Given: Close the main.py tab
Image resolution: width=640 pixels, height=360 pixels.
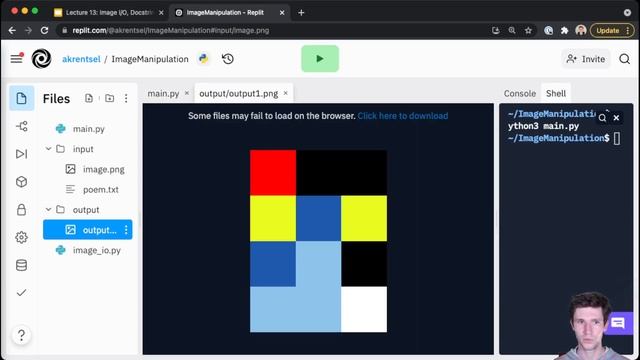Looking at the screenshot, I should pyautogui.click(x=187, y=93).
